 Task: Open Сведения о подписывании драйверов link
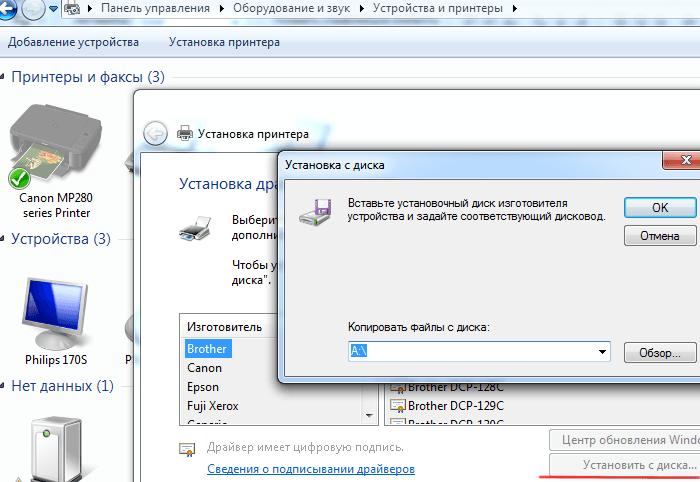point(311,469)
